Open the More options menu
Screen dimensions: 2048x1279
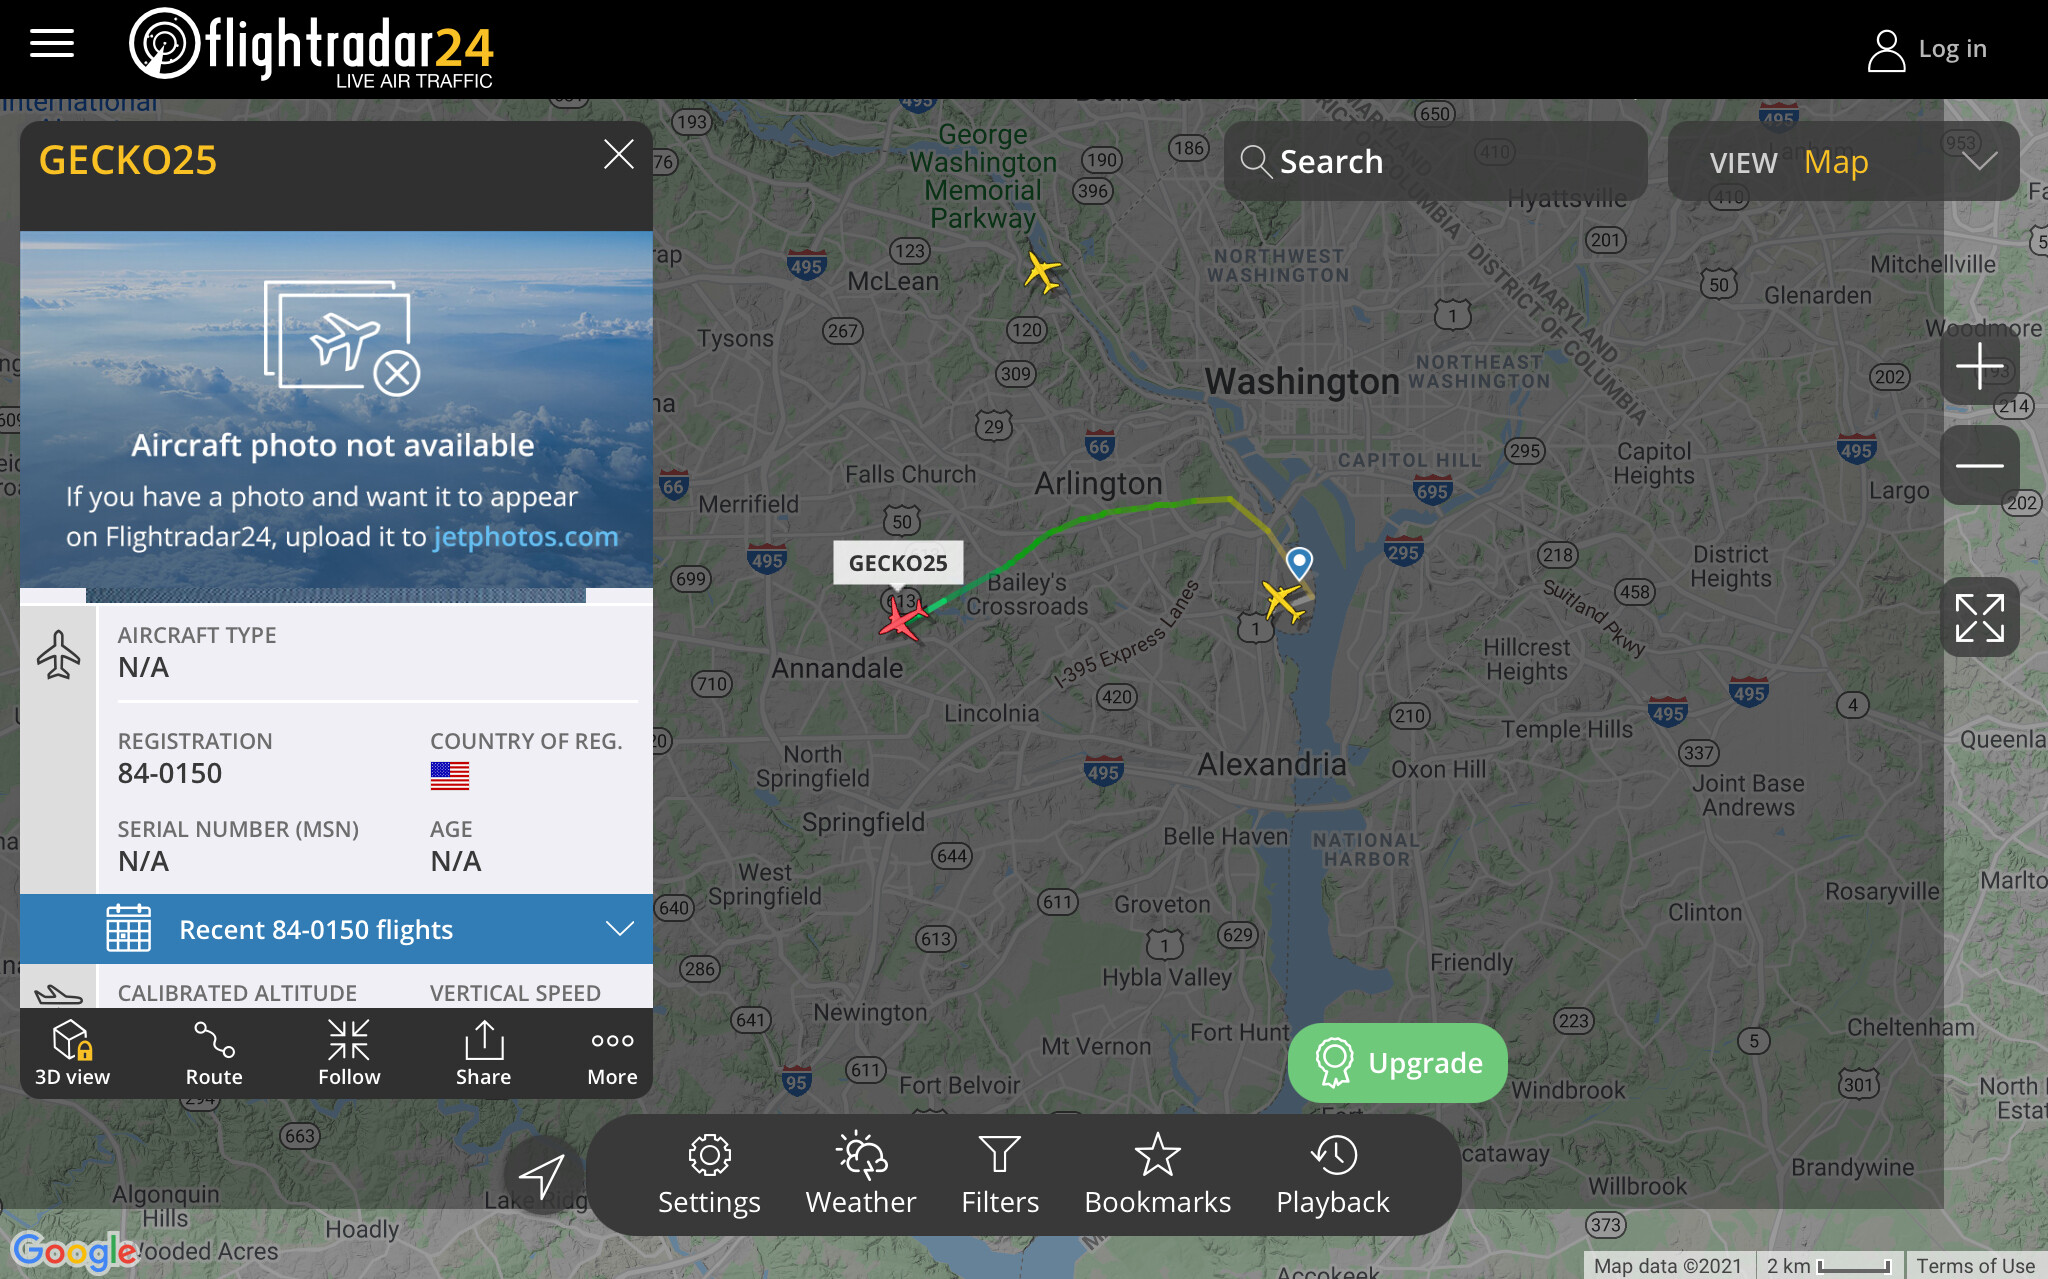click(612, 1053)
